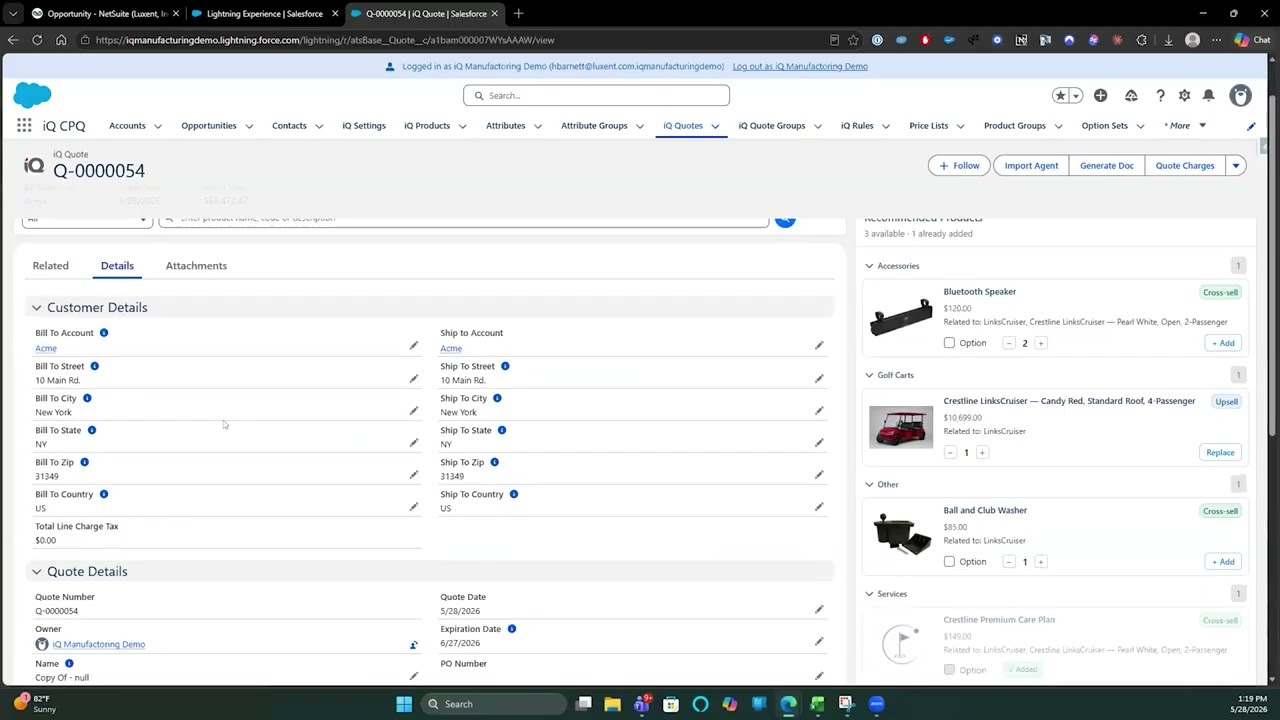Show info for Bill To Account
The width and height of the screenshot is (1280, 720).
[104, 333]
